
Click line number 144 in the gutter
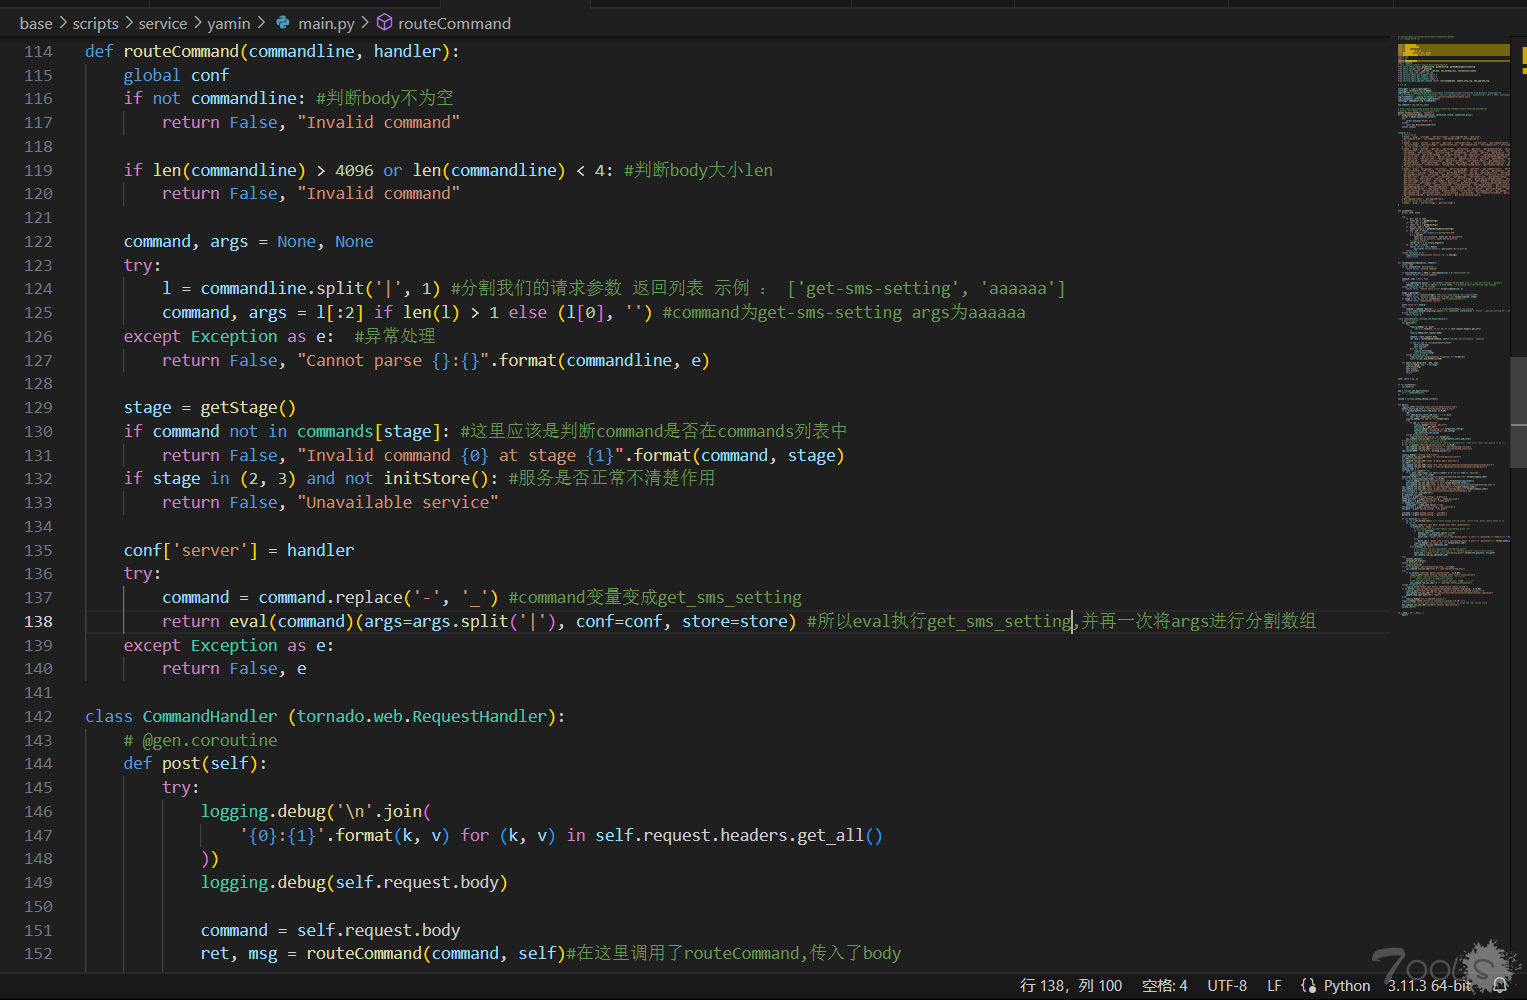point(38,764)
